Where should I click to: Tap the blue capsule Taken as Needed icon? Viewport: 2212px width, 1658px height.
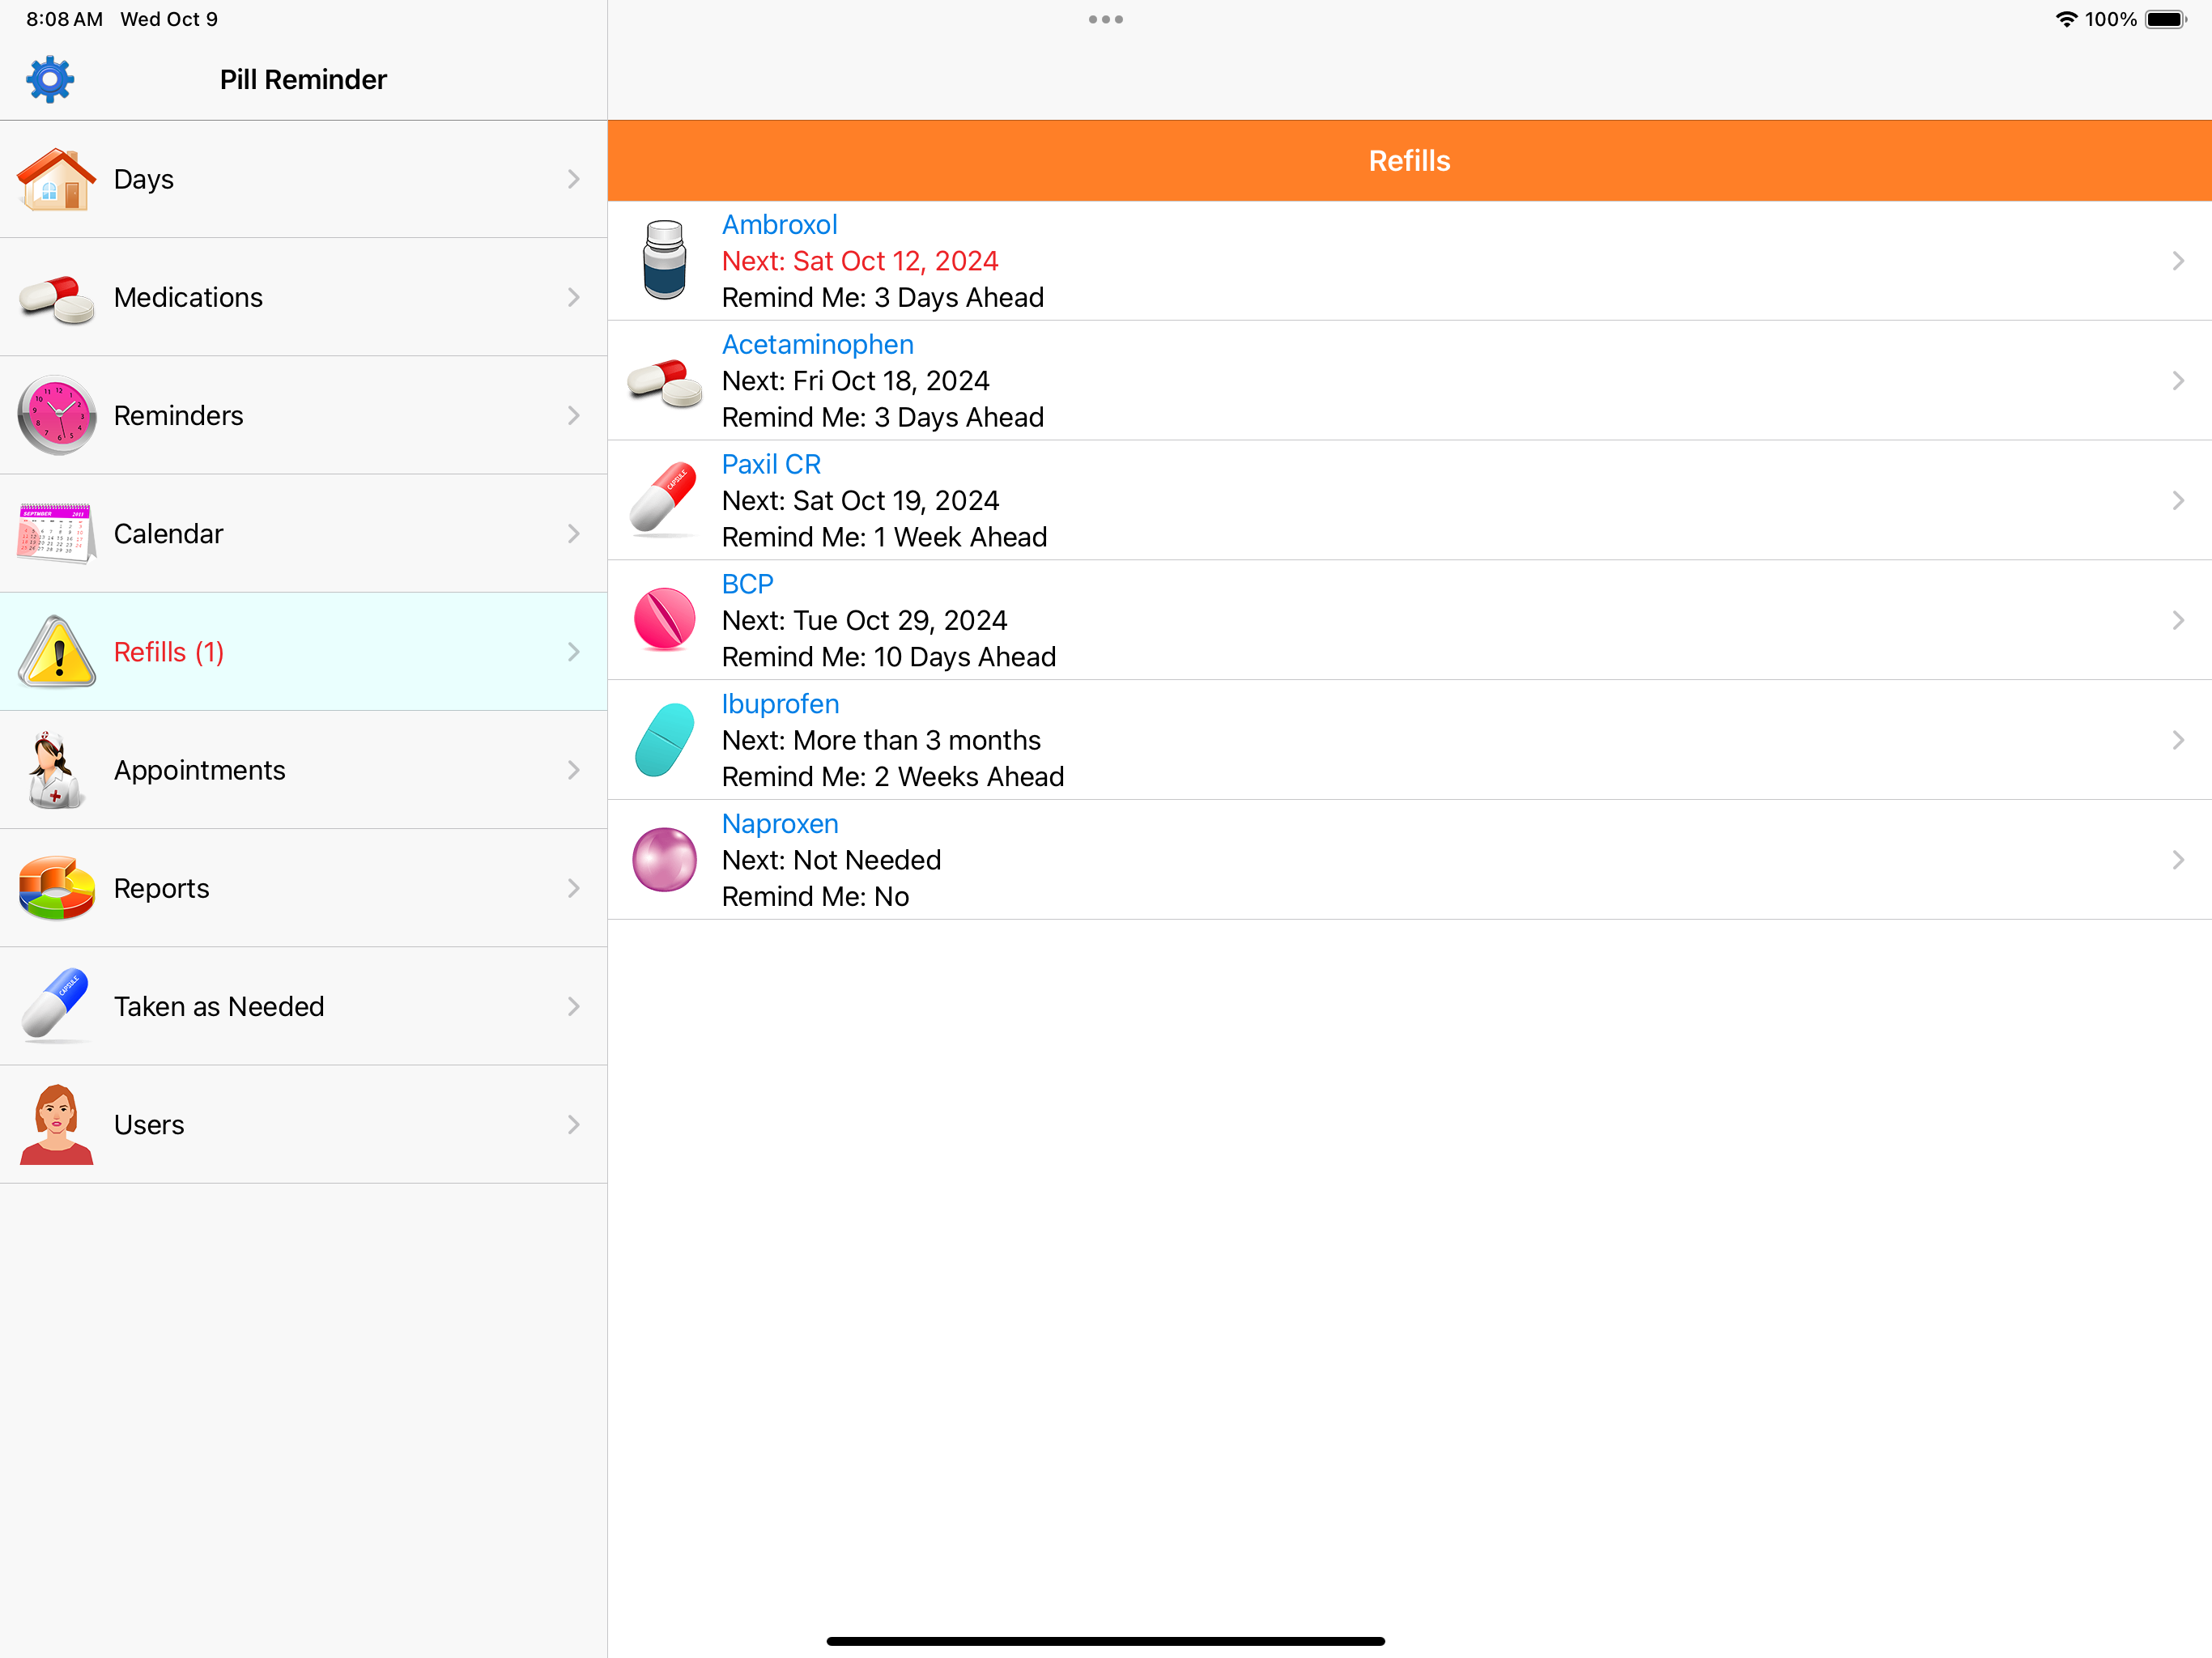point(55,1005)
